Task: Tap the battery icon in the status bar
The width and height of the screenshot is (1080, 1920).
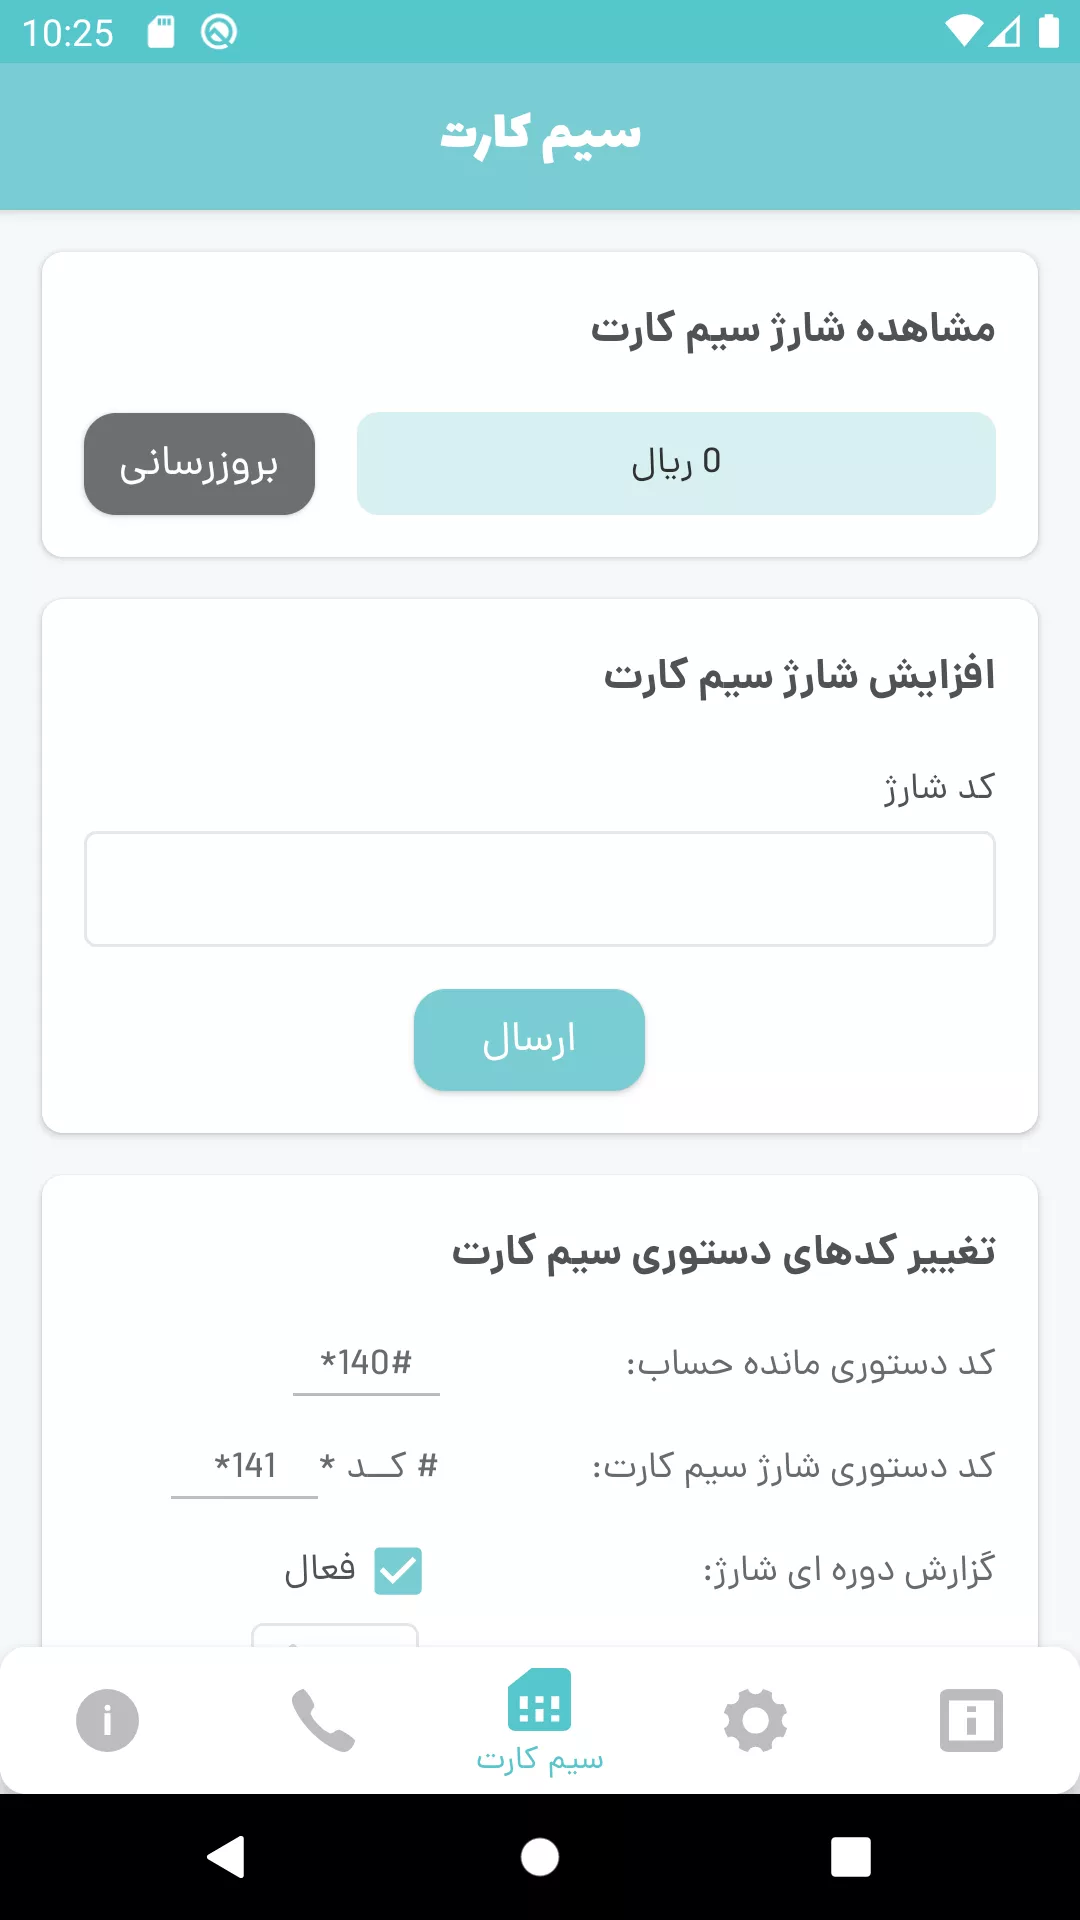Action: [x=1048, y=32]
